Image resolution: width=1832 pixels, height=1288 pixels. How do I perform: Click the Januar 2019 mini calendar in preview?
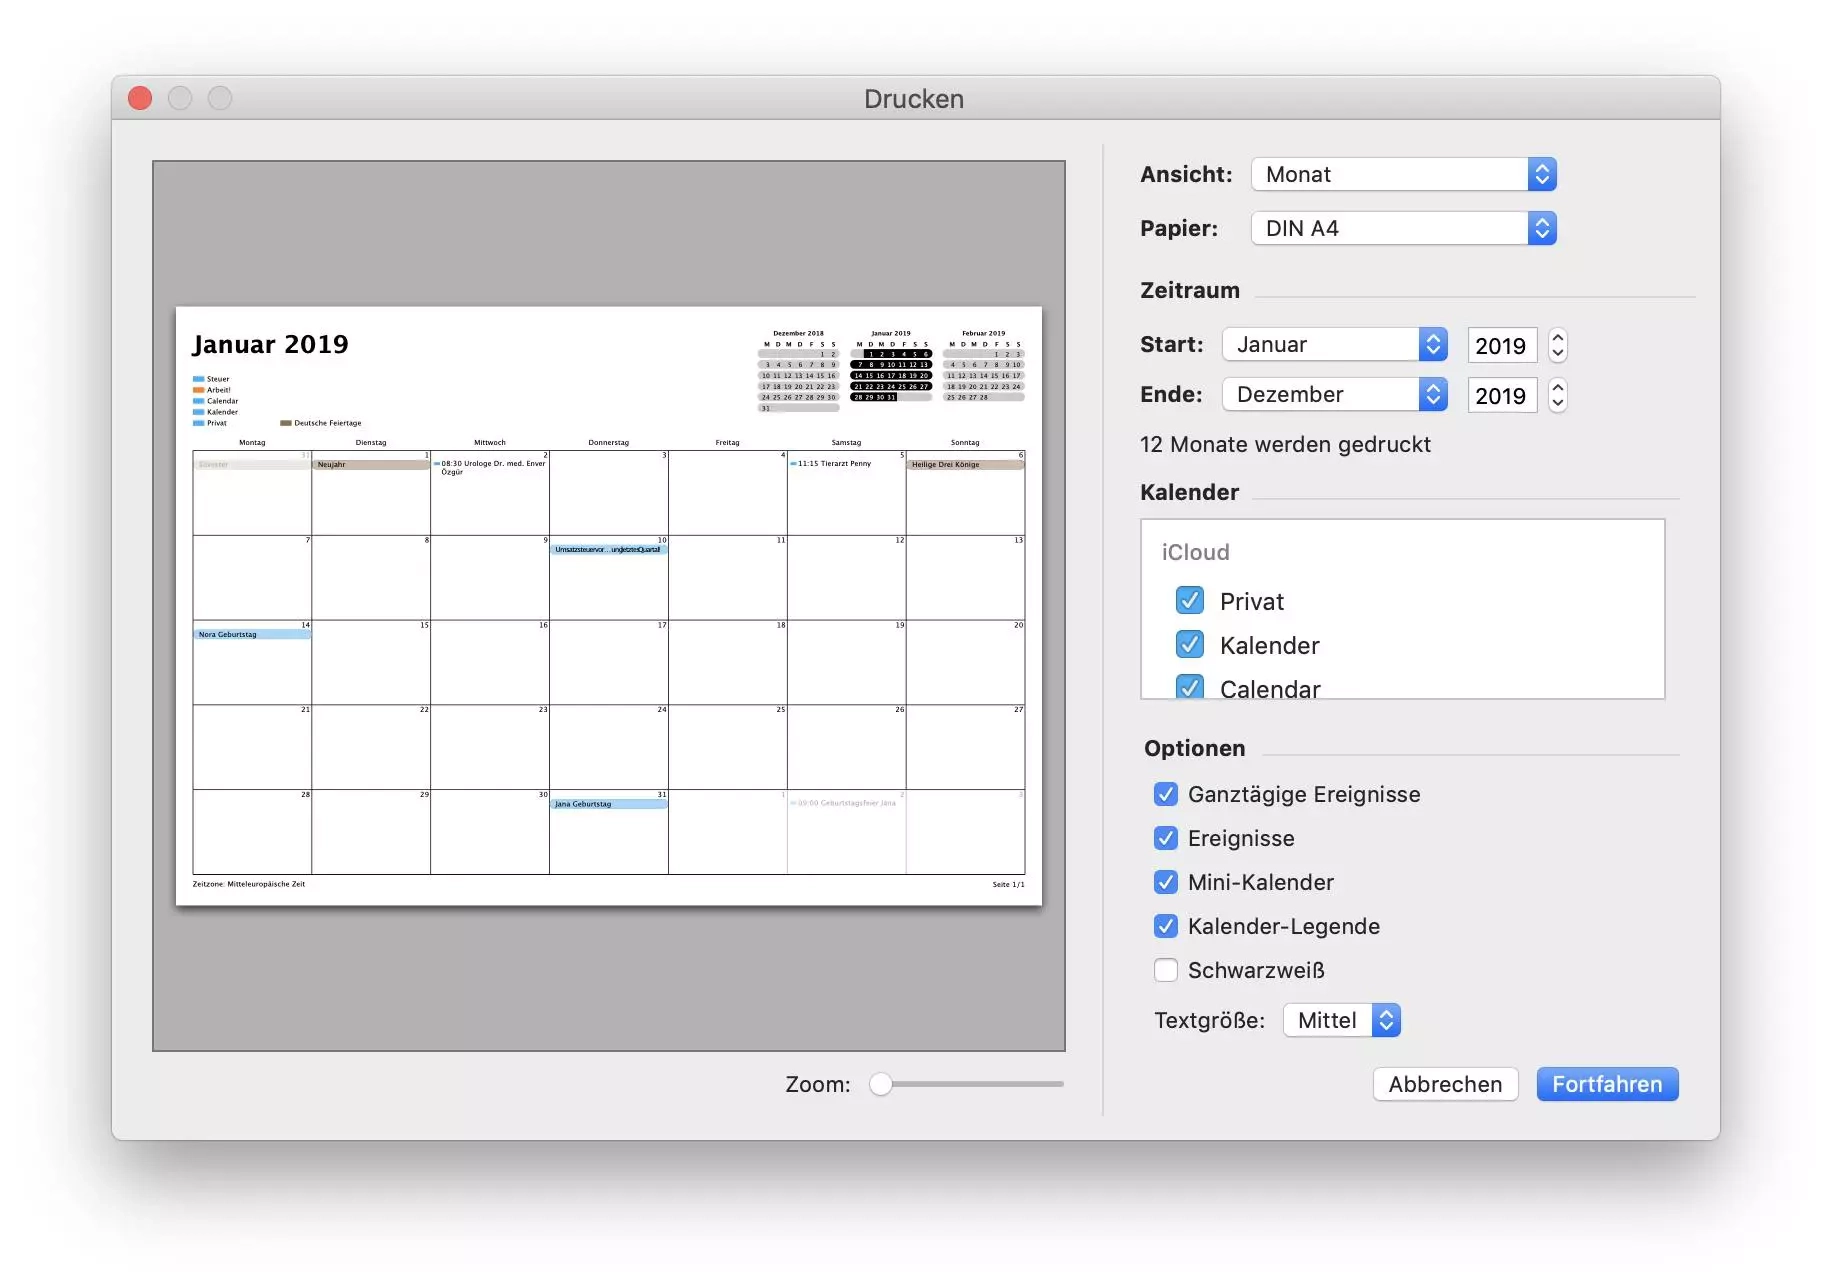point(891,366)
